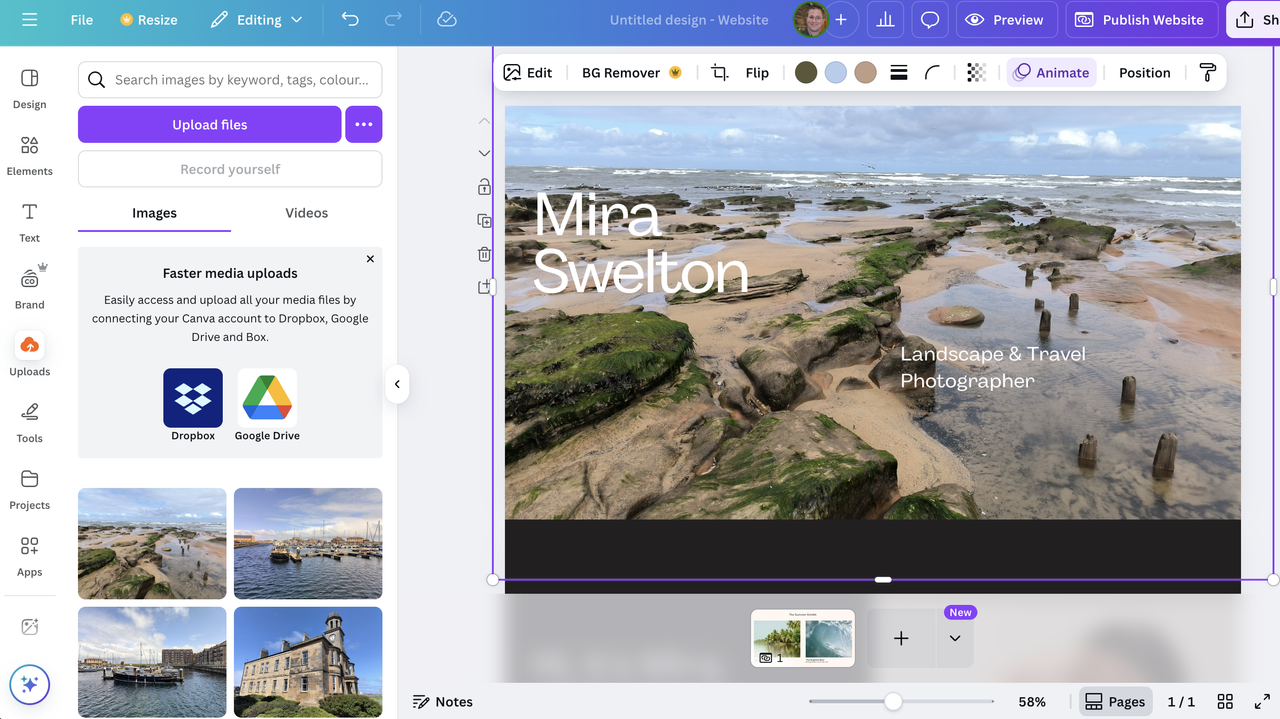Undo the last action
This screenshot has width=1280, height=719.
(x=350, y=20)
